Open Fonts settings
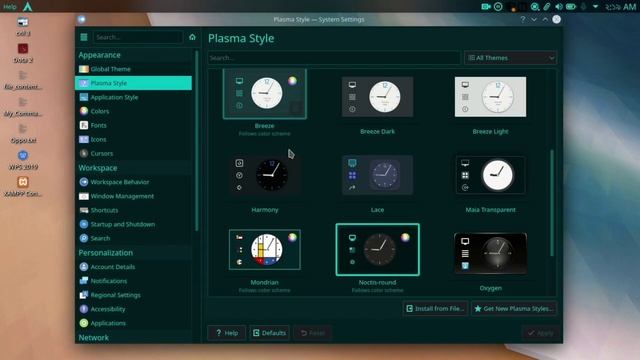Viewport: 640px width, 360px height. 133,125
